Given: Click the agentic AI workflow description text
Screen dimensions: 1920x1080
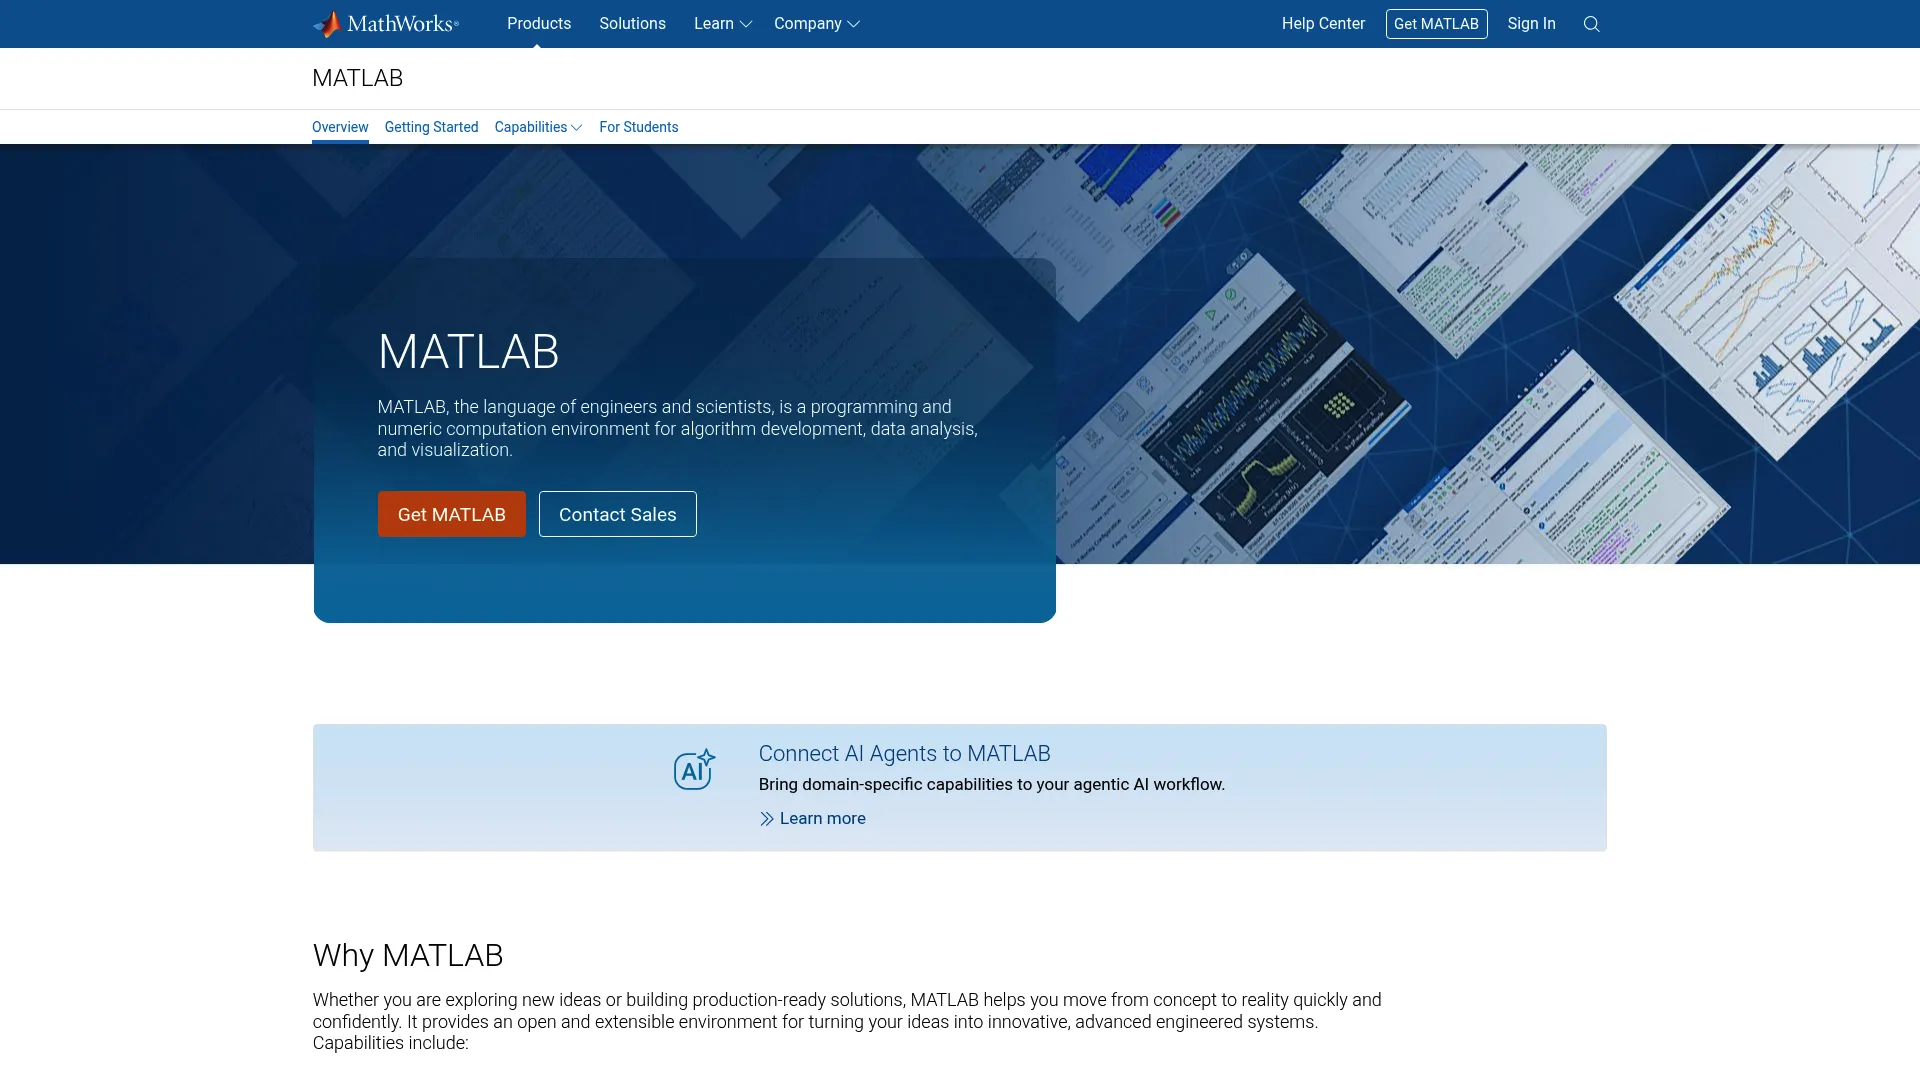Looking at the screenshot, I should 991,785.
